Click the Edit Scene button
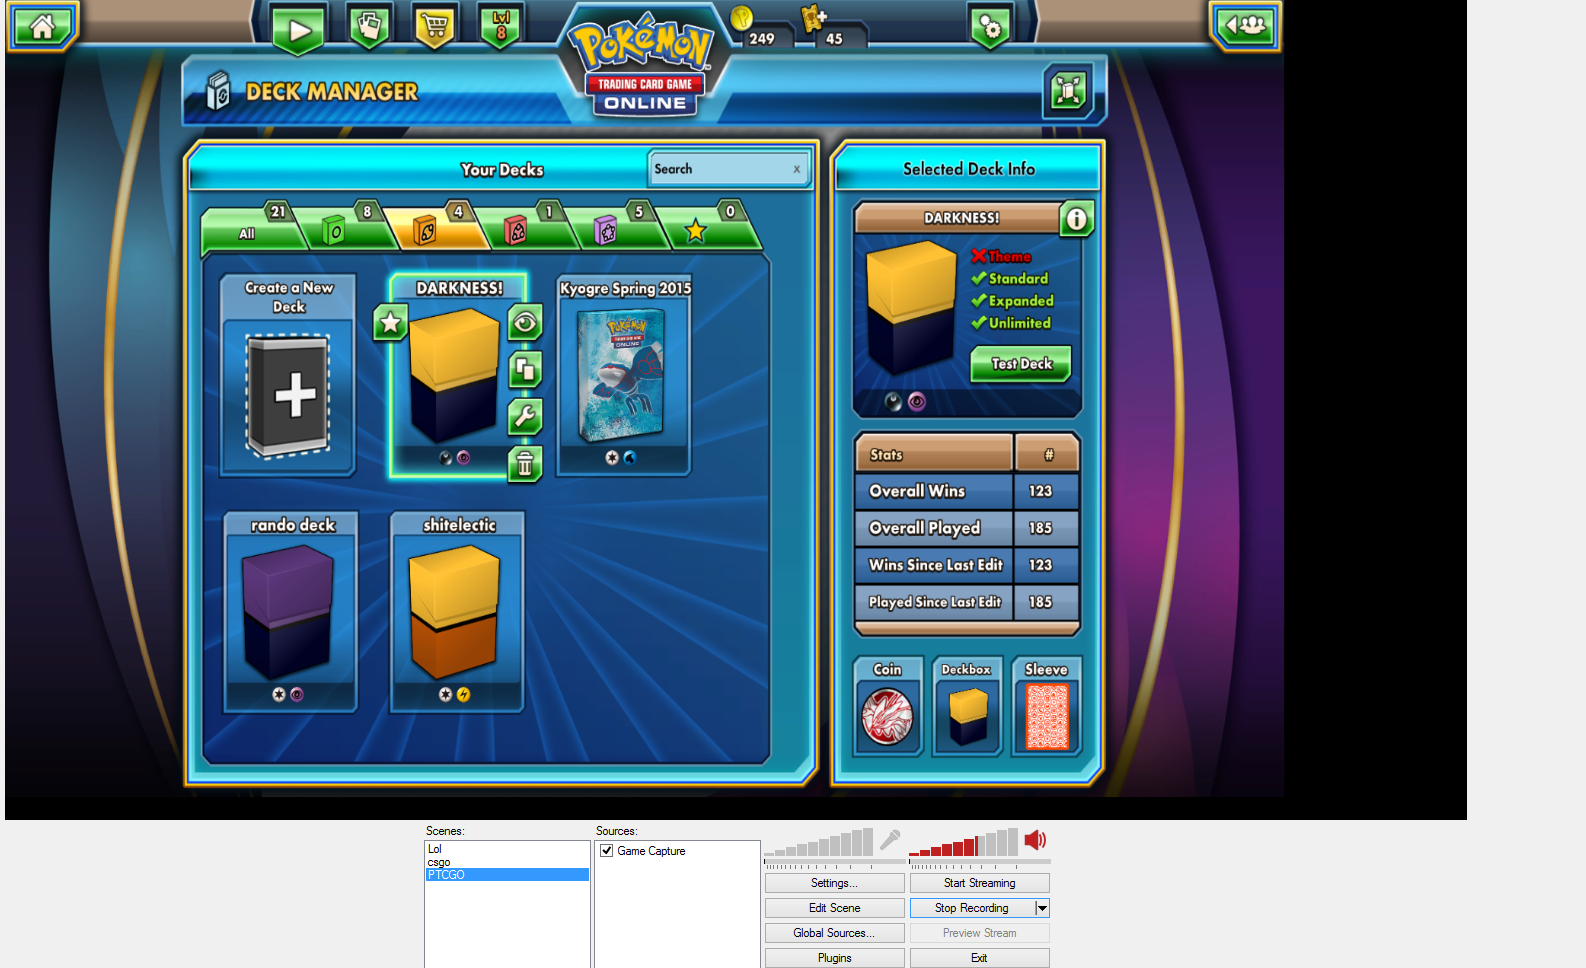This screenshot has width=1586, height=968. (835, 908)
